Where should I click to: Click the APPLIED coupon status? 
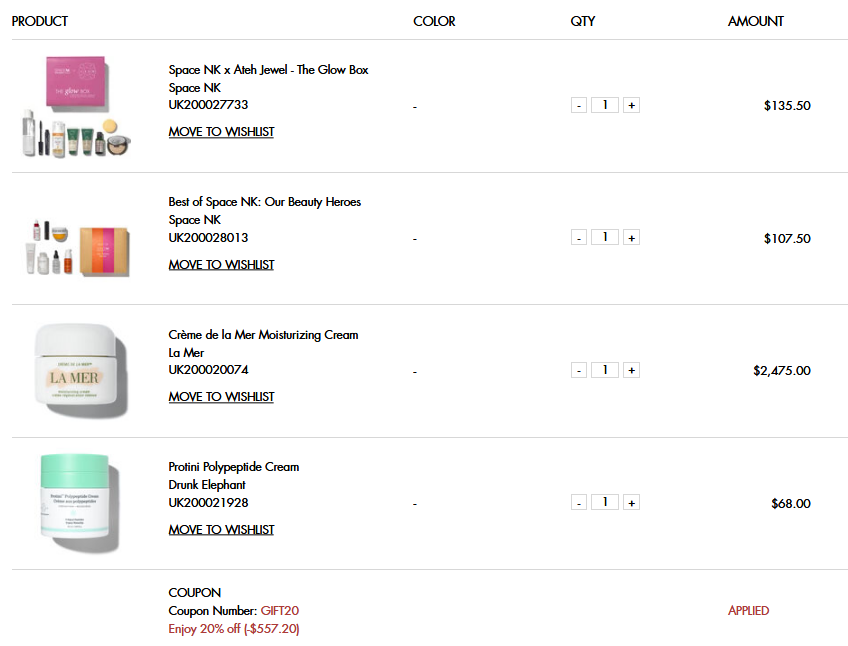(748, 610)
